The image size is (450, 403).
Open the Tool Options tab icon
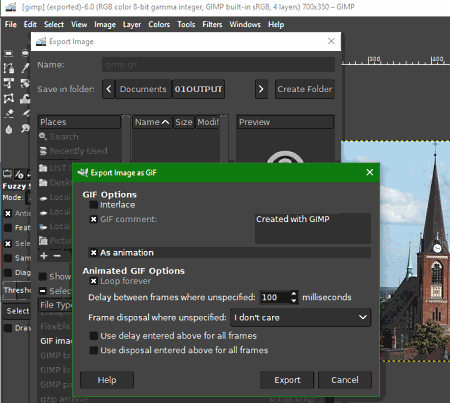[x=7, y=174]
